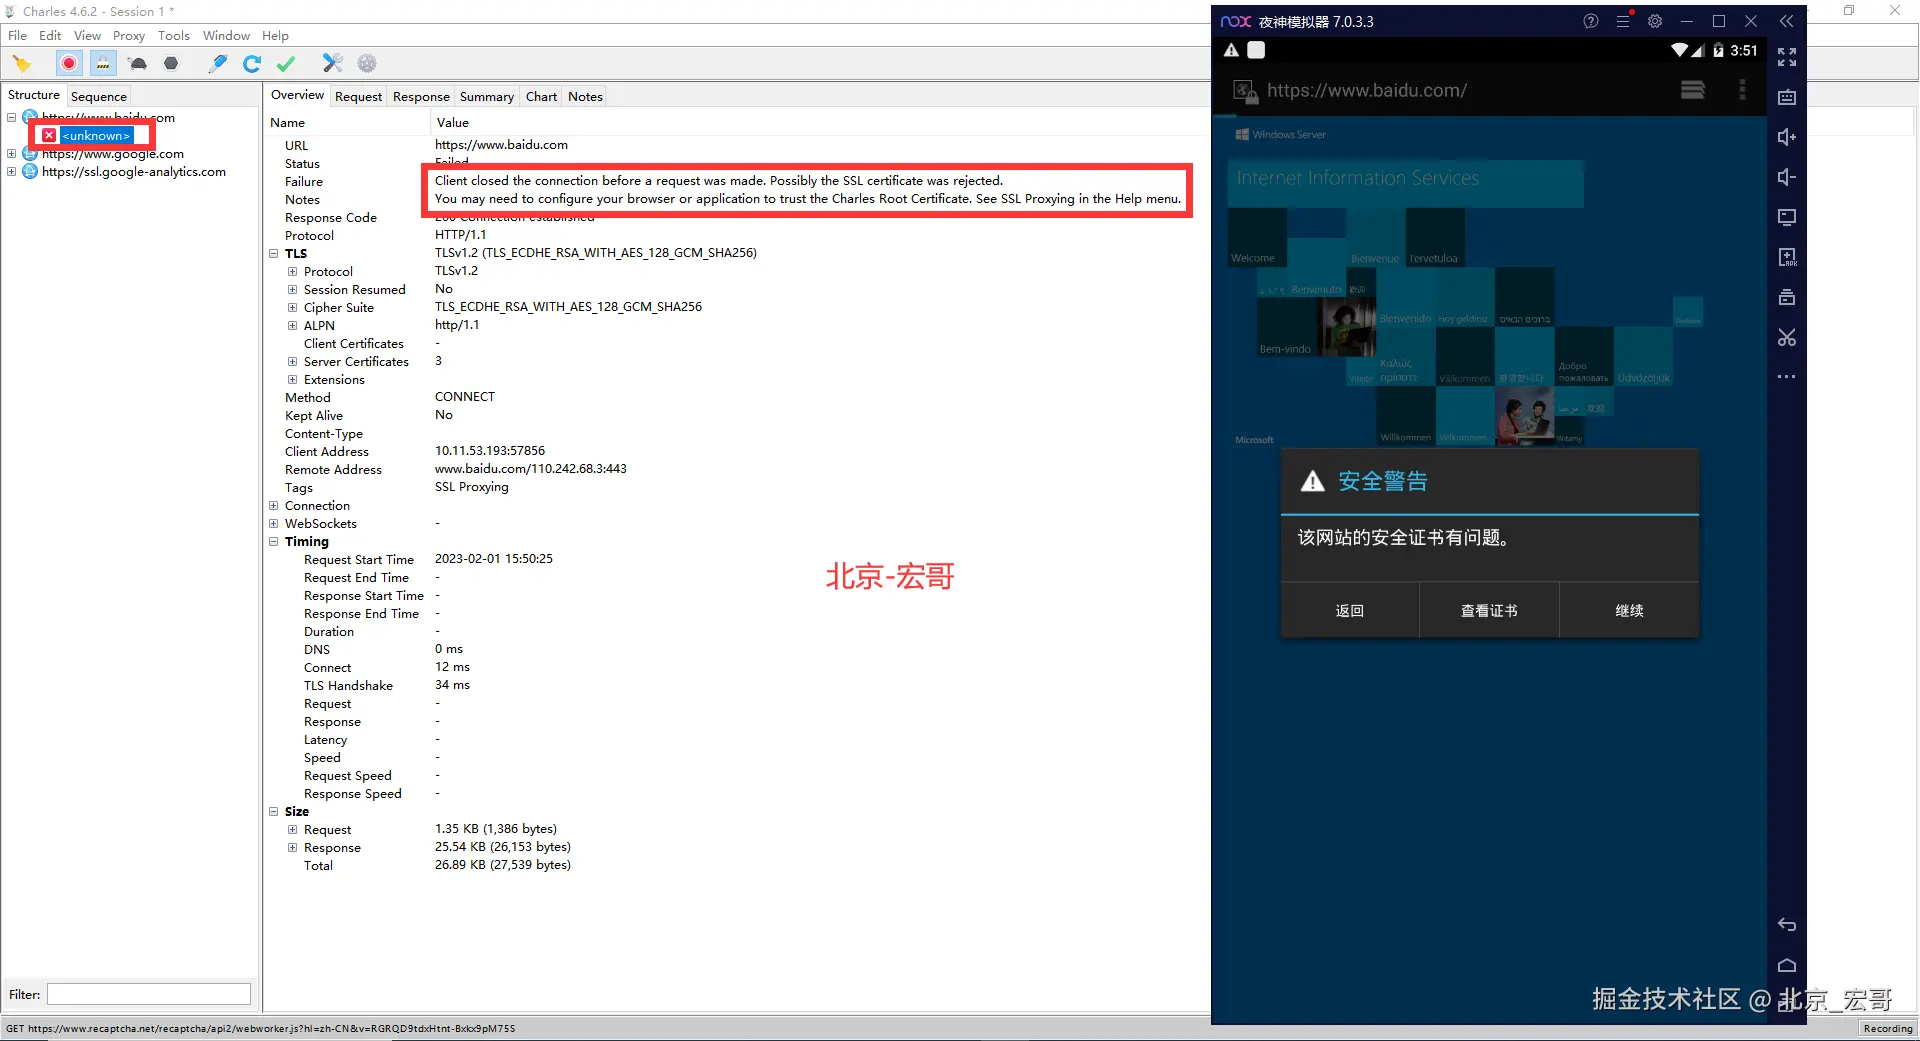Open the Request tab
1920x1041 pixels.
[358, 96]
